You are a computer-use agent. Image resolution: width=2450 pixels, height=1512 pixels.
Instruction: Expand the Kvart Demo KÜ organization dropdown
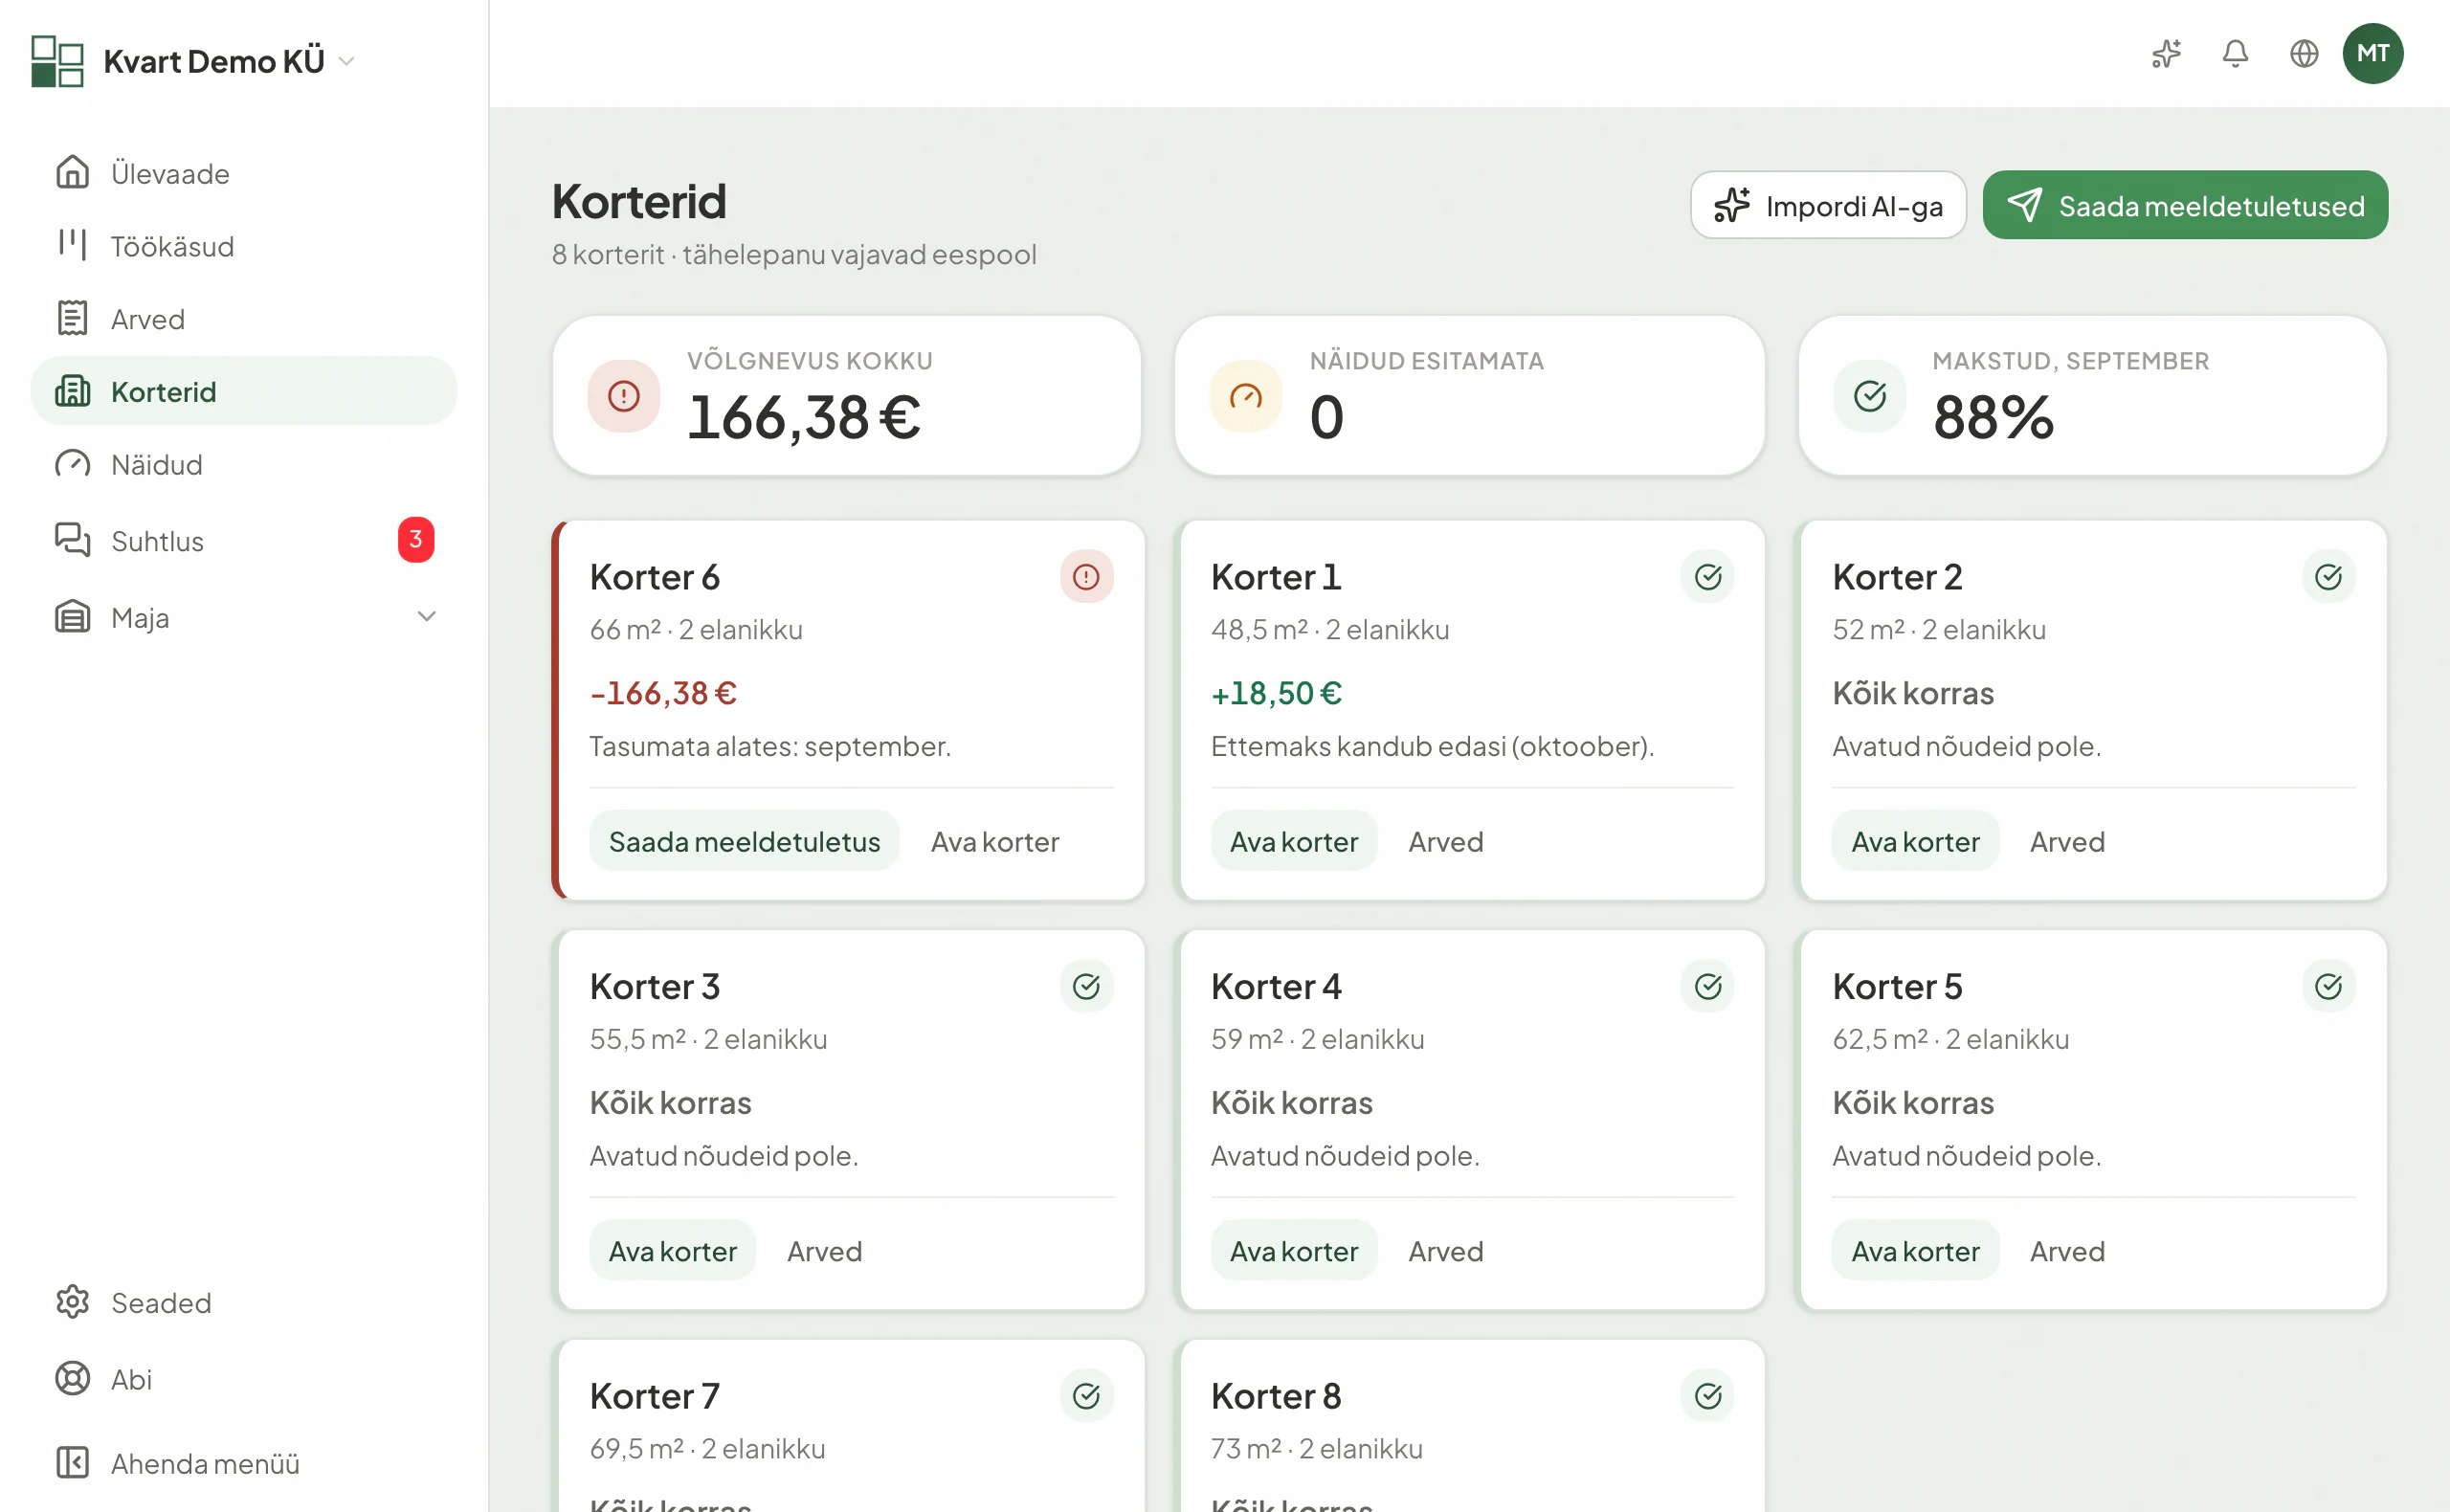click(347, 61)
